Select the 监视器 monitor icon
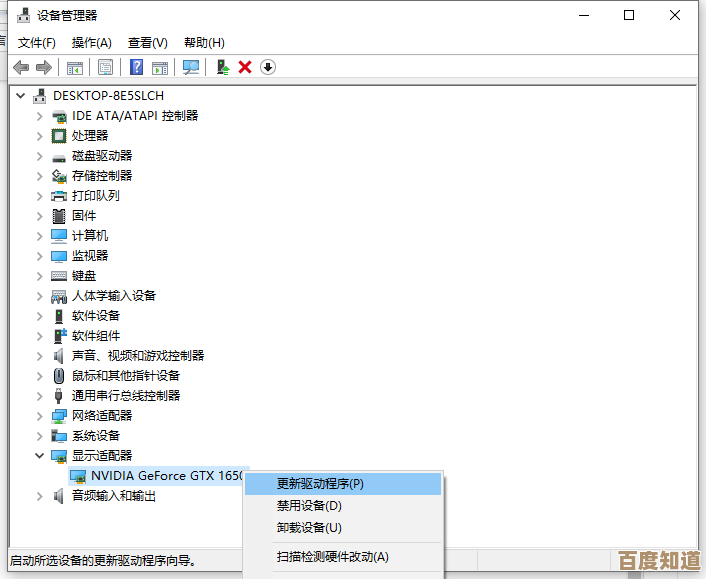This screenshot has width=706, height=579. (x=59, y=256)
